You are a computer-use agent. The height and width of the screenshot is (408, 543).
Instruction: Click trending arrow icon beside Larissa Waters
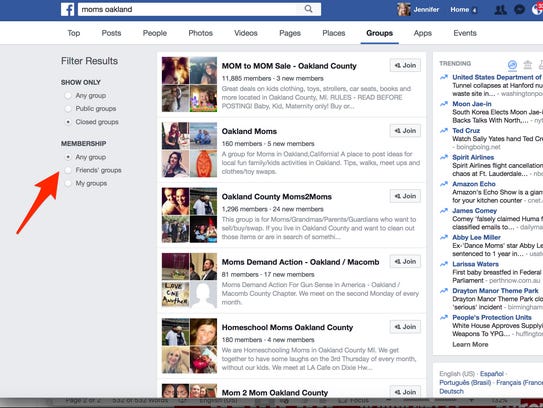pos(444,264)
